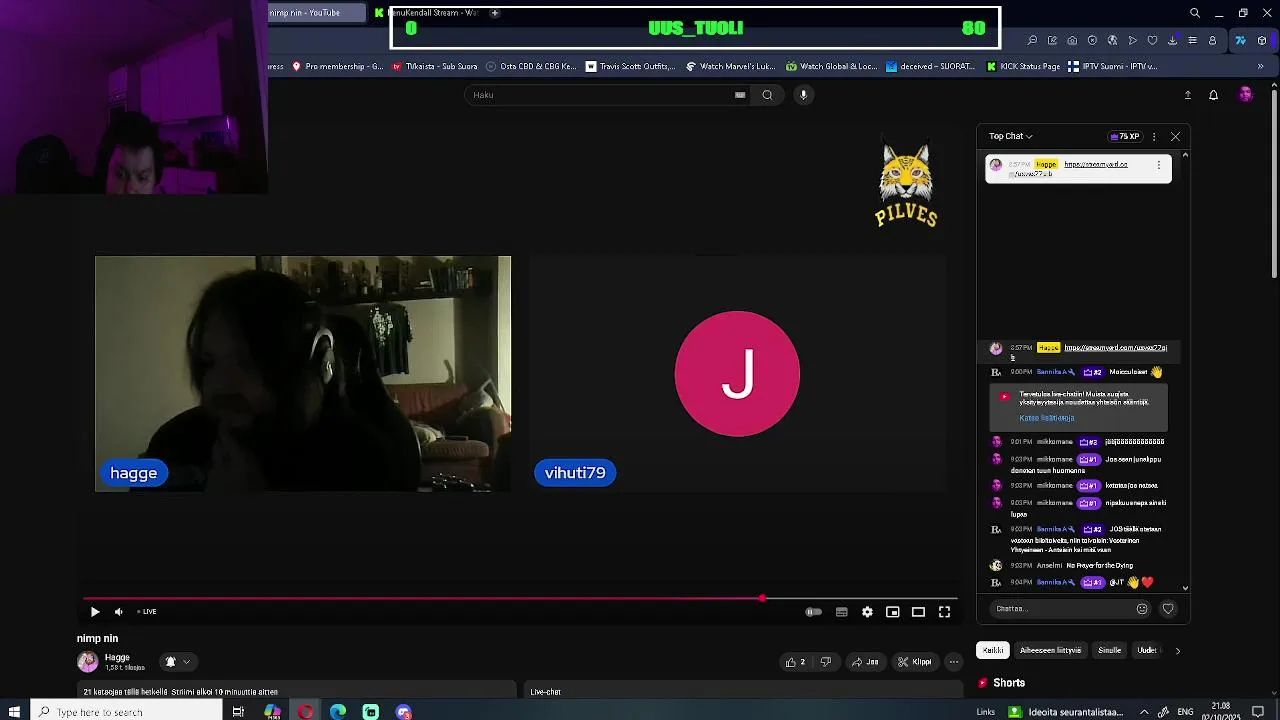Open pinned streamyard link in chat

click(x=1096, y=164)
